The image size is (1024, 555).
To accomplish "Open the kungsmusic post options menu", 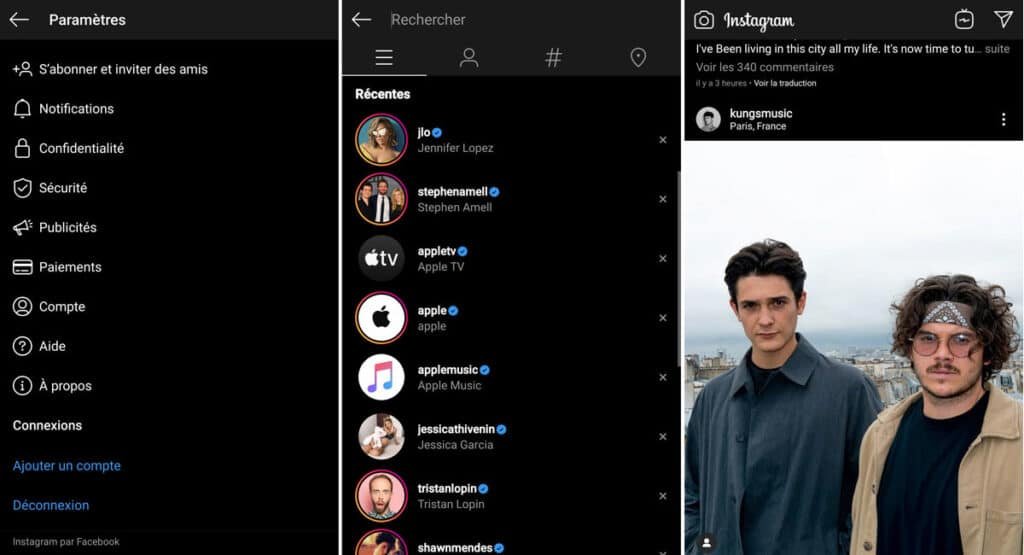I will (x=1004, y=119).
